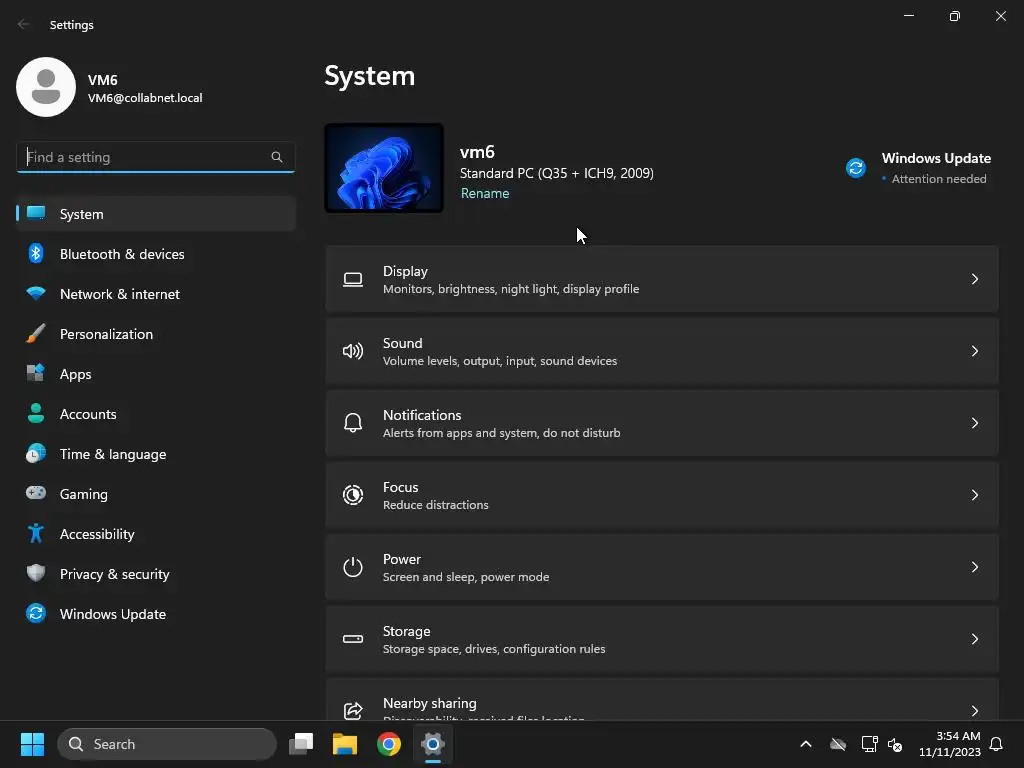Click the magnifier icon in Find a setting
The image size is (1024, 768).
(x=277, y=157)
